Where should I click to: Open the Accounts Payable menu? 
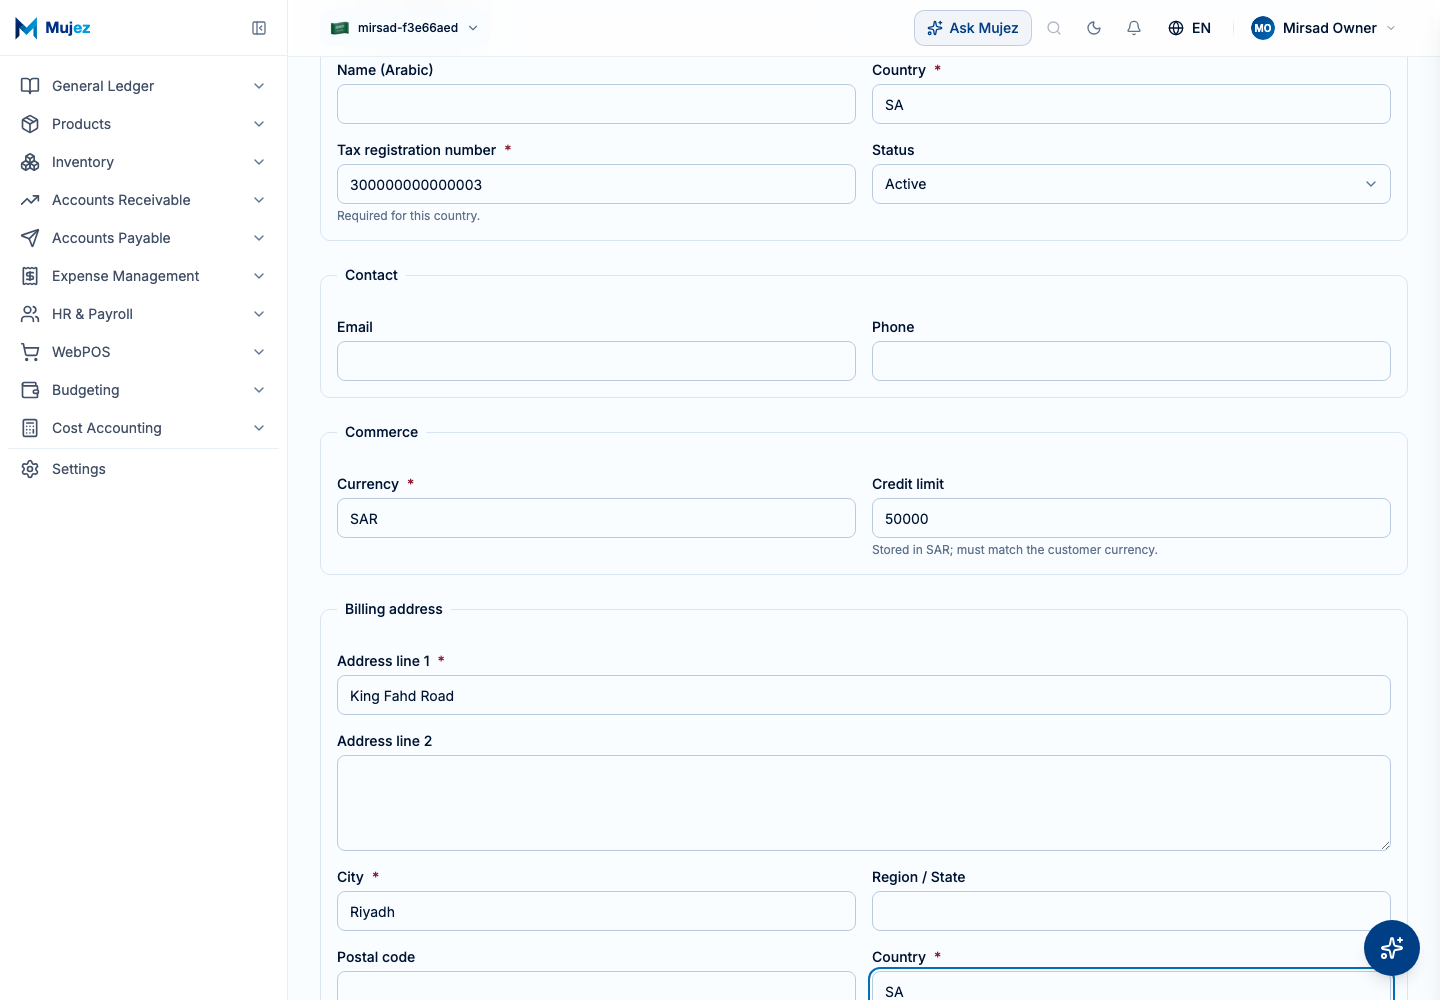tap(143, 238)
